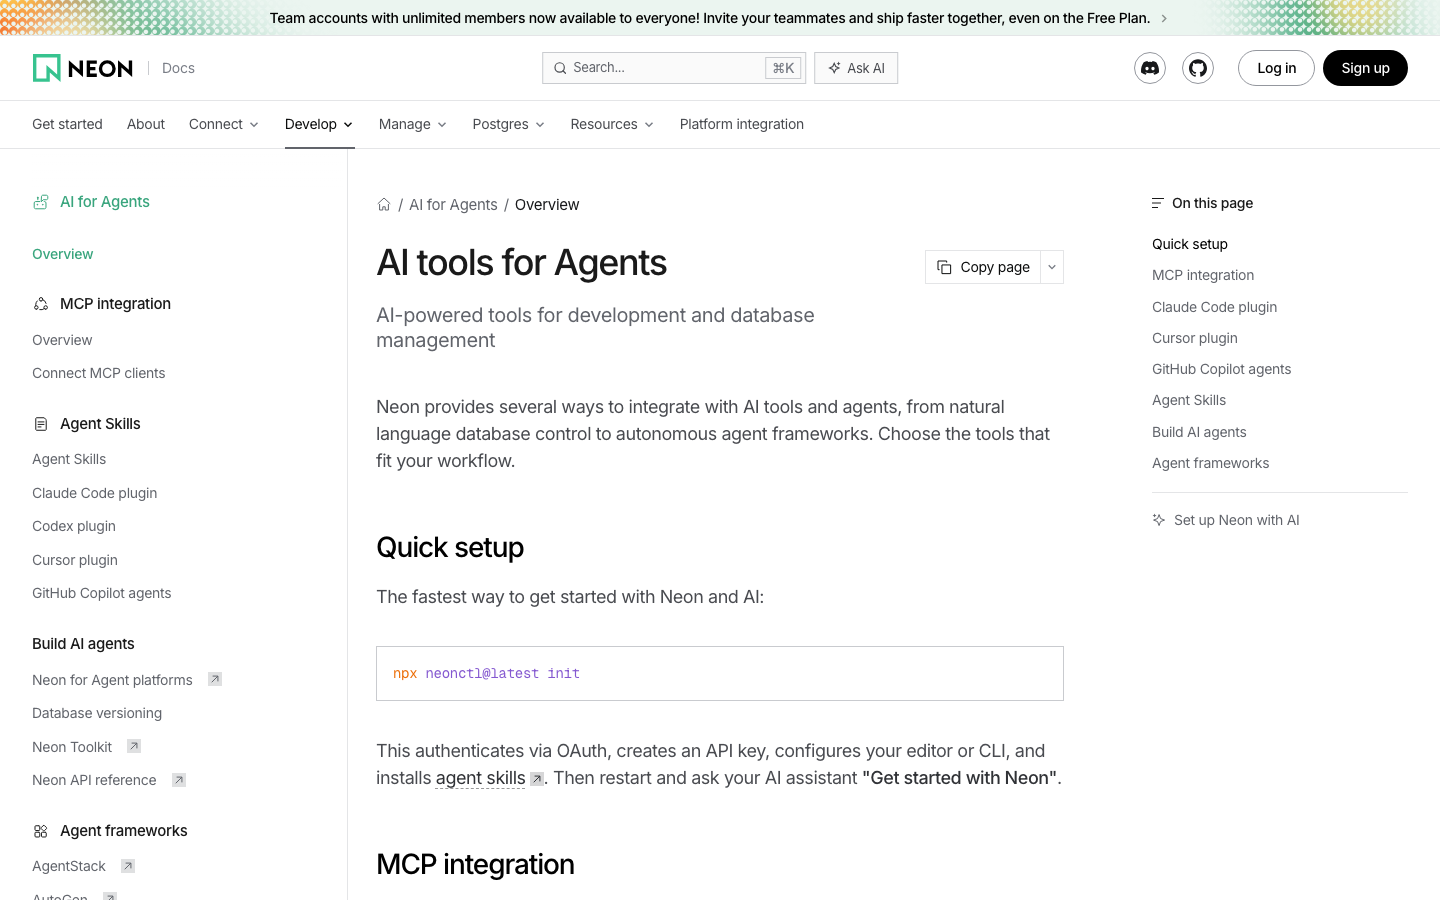Click the sparkle icon by Set up Neon with AI
Image resolution: width=1440 pixels, height=900 pixels.
[1159, 520]
